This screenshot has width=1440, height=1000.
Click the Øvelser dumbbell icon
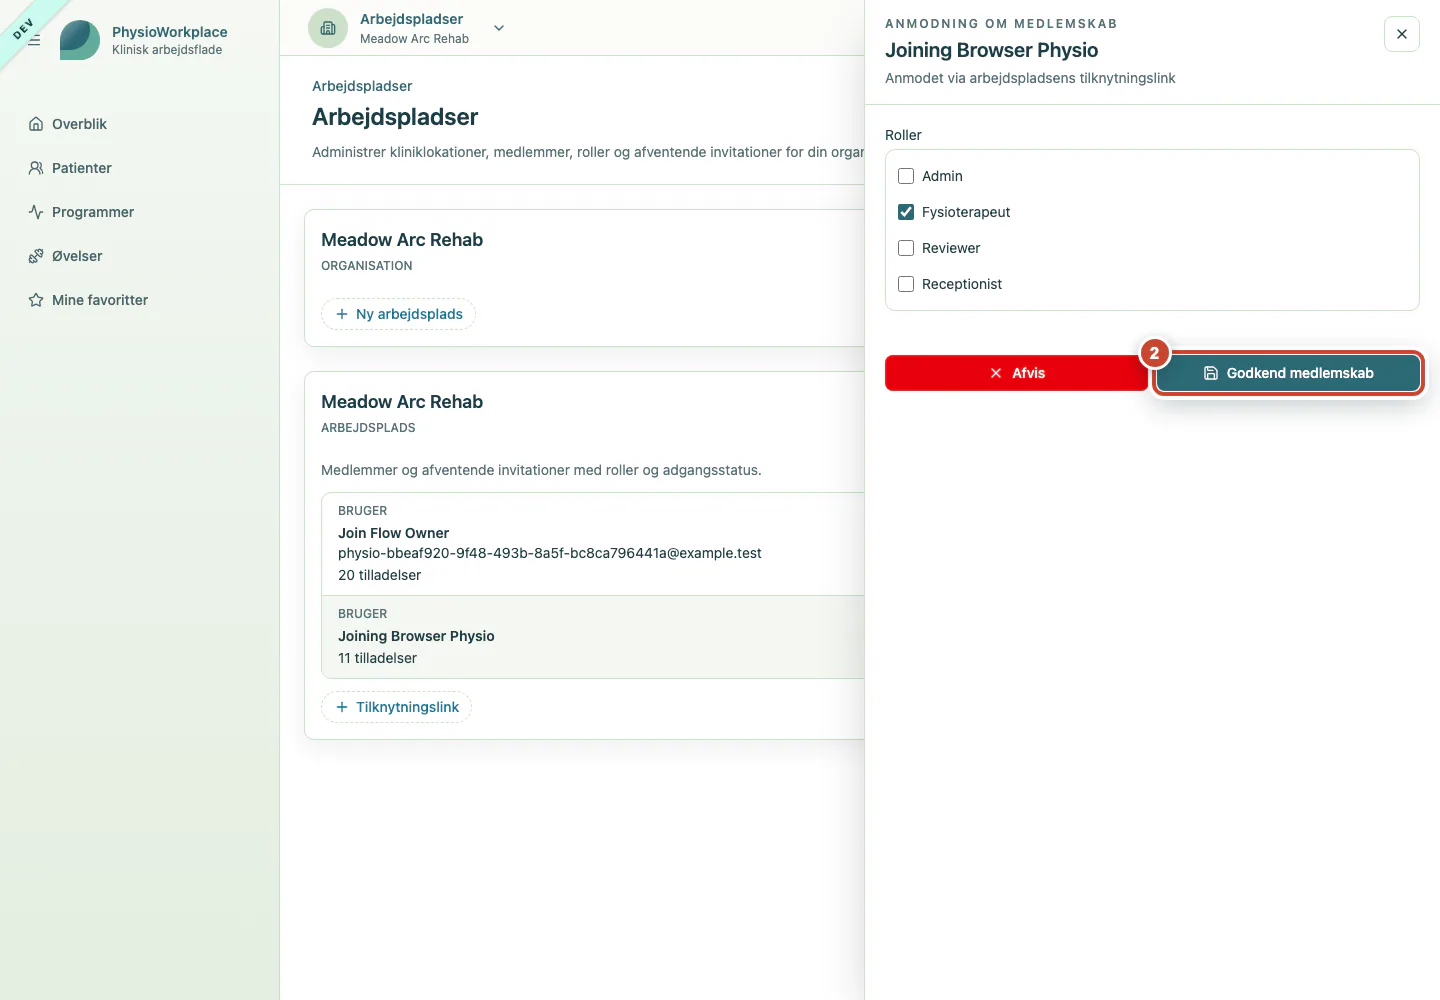point(36,256)
